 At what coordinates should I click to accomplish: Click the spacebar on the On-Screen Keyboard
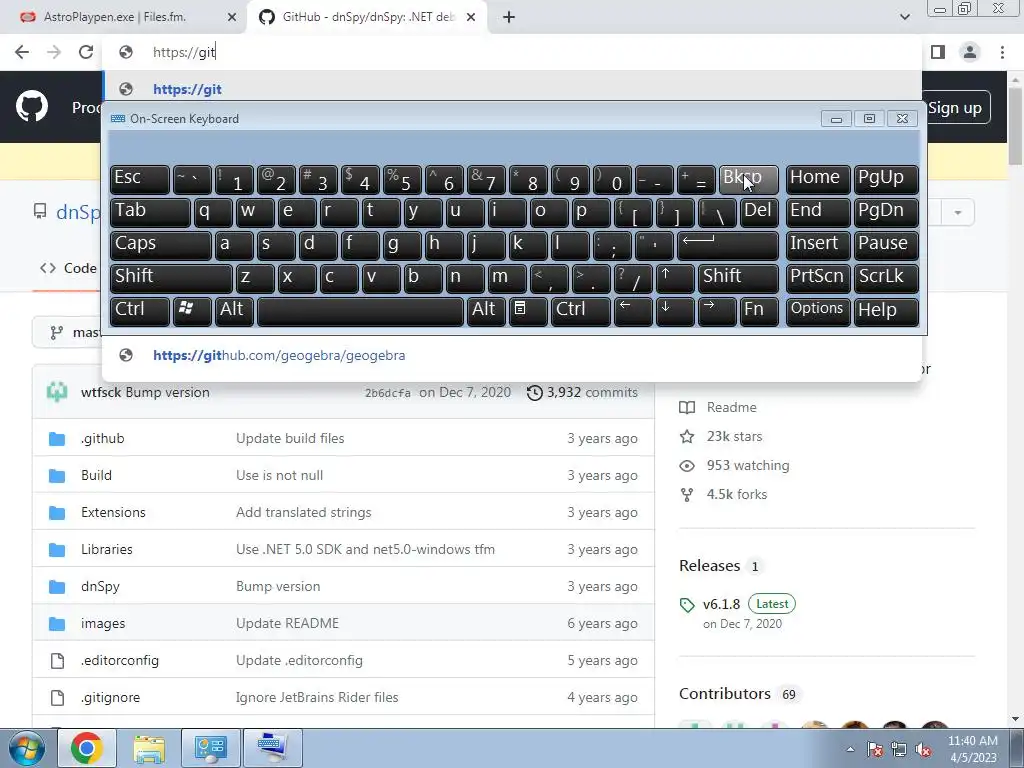coord(360,311)
